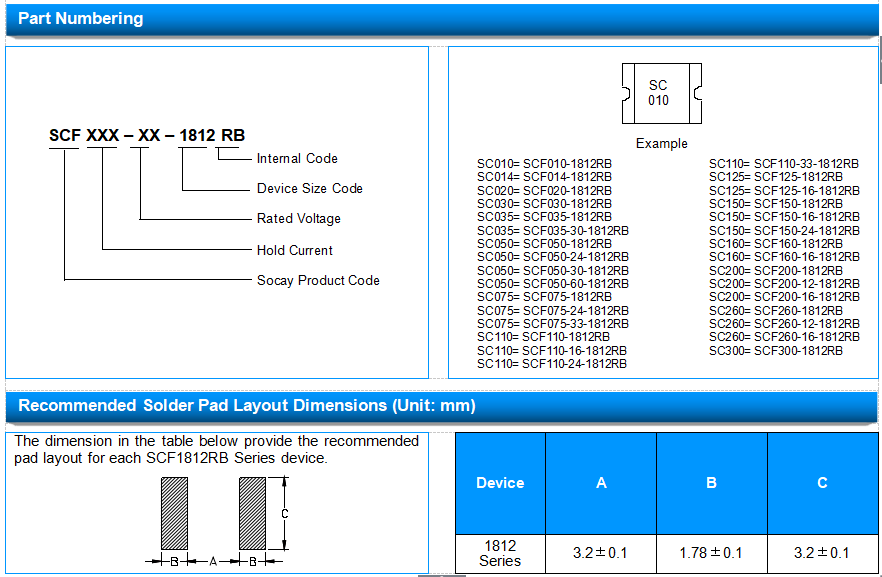This screenshot has height=577, width=882.
Task: Click the Rated Voltage label
Action: 299,219
